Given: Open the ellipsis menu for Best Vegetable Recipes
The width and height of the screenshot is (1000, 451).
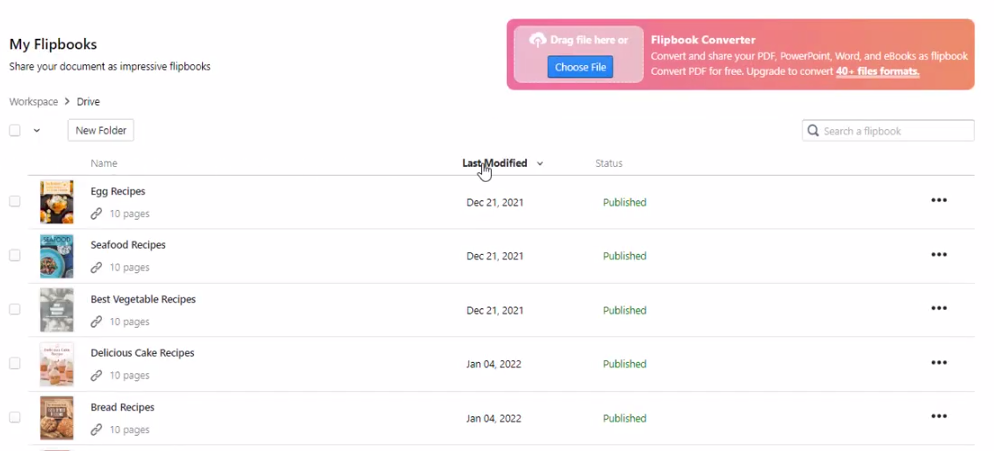Looking at the screenshot, I should (x=938, y=309).
